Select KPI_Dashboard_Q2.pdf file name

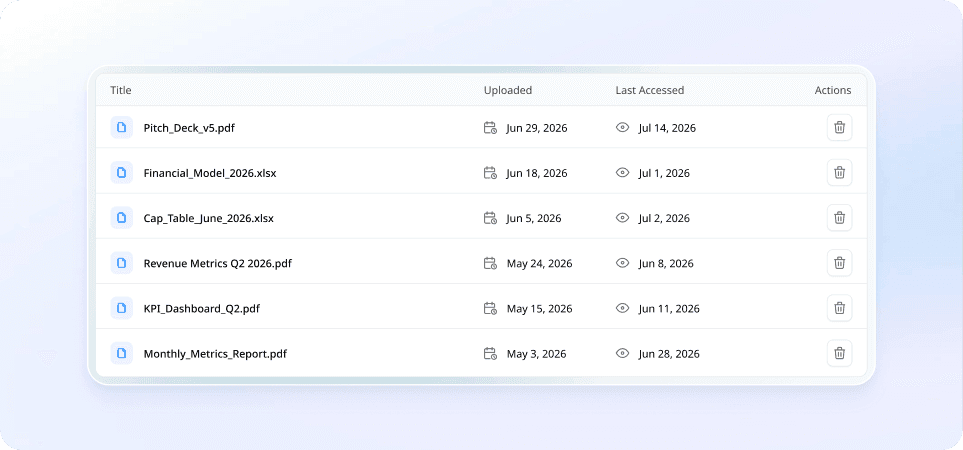pyautogui.click(x=201, y=309)
